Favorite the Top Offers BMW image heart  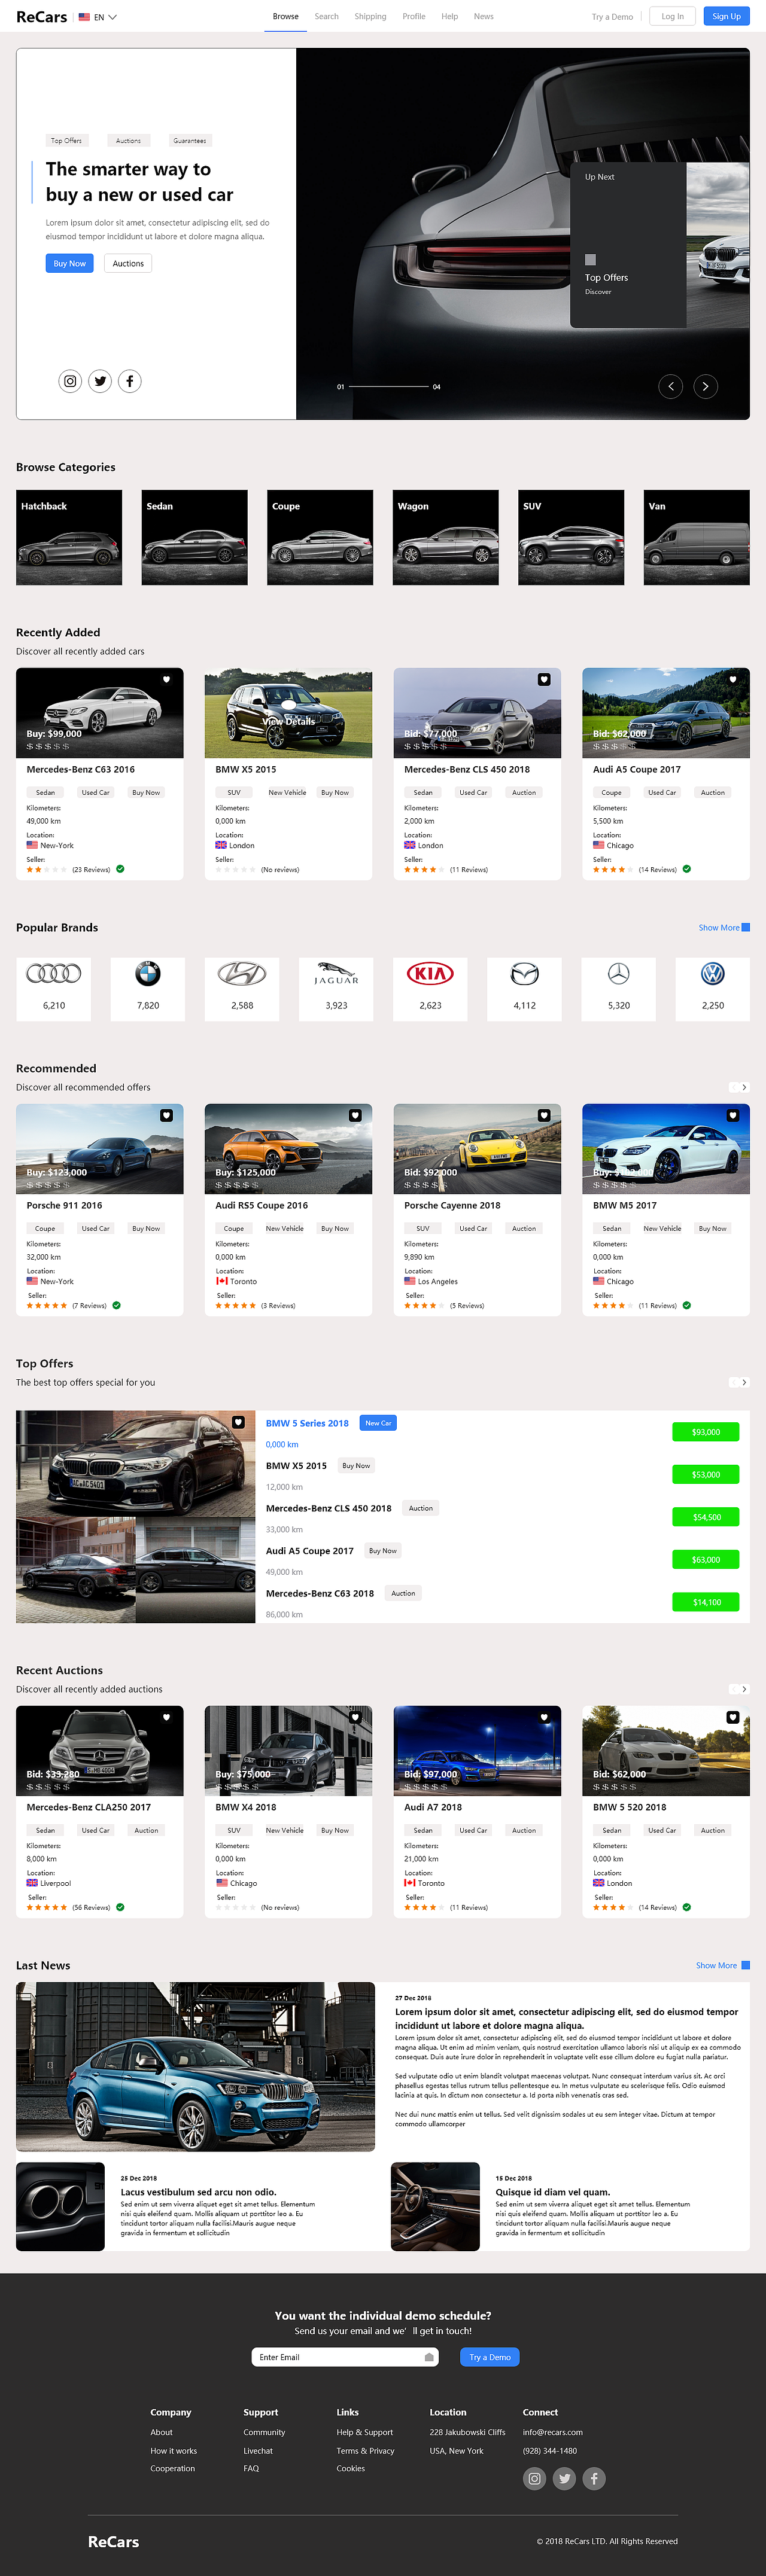click(x=238, y=1422)
